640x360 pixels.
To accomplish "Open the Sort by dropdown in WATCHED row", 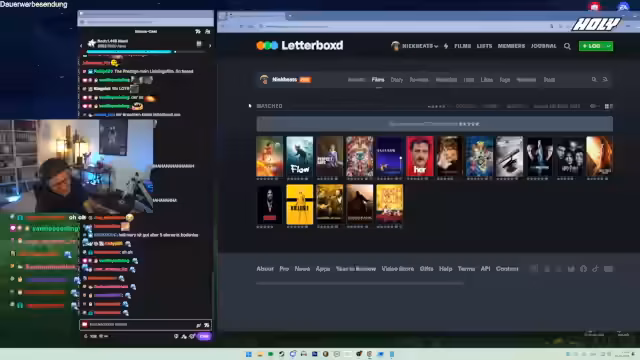I will (x=557, y=106).
